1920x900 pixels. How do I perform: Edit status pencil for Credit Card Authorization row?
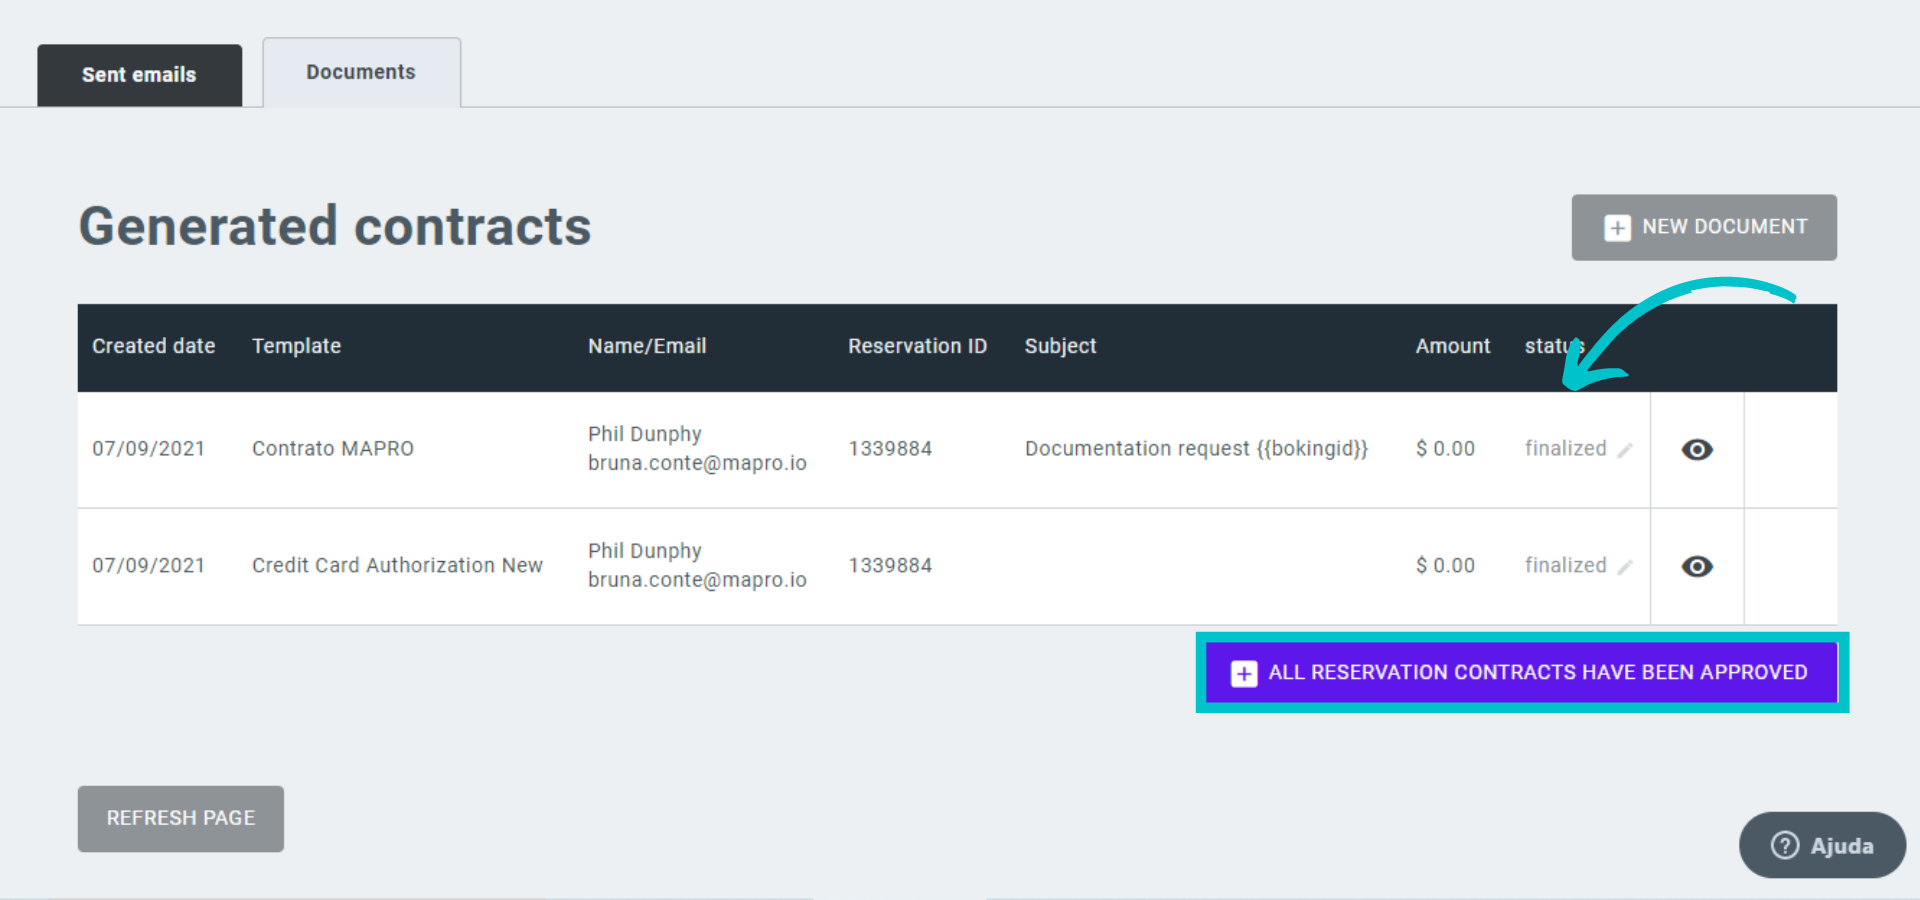pyautogui.click(x=1625, y=568)
